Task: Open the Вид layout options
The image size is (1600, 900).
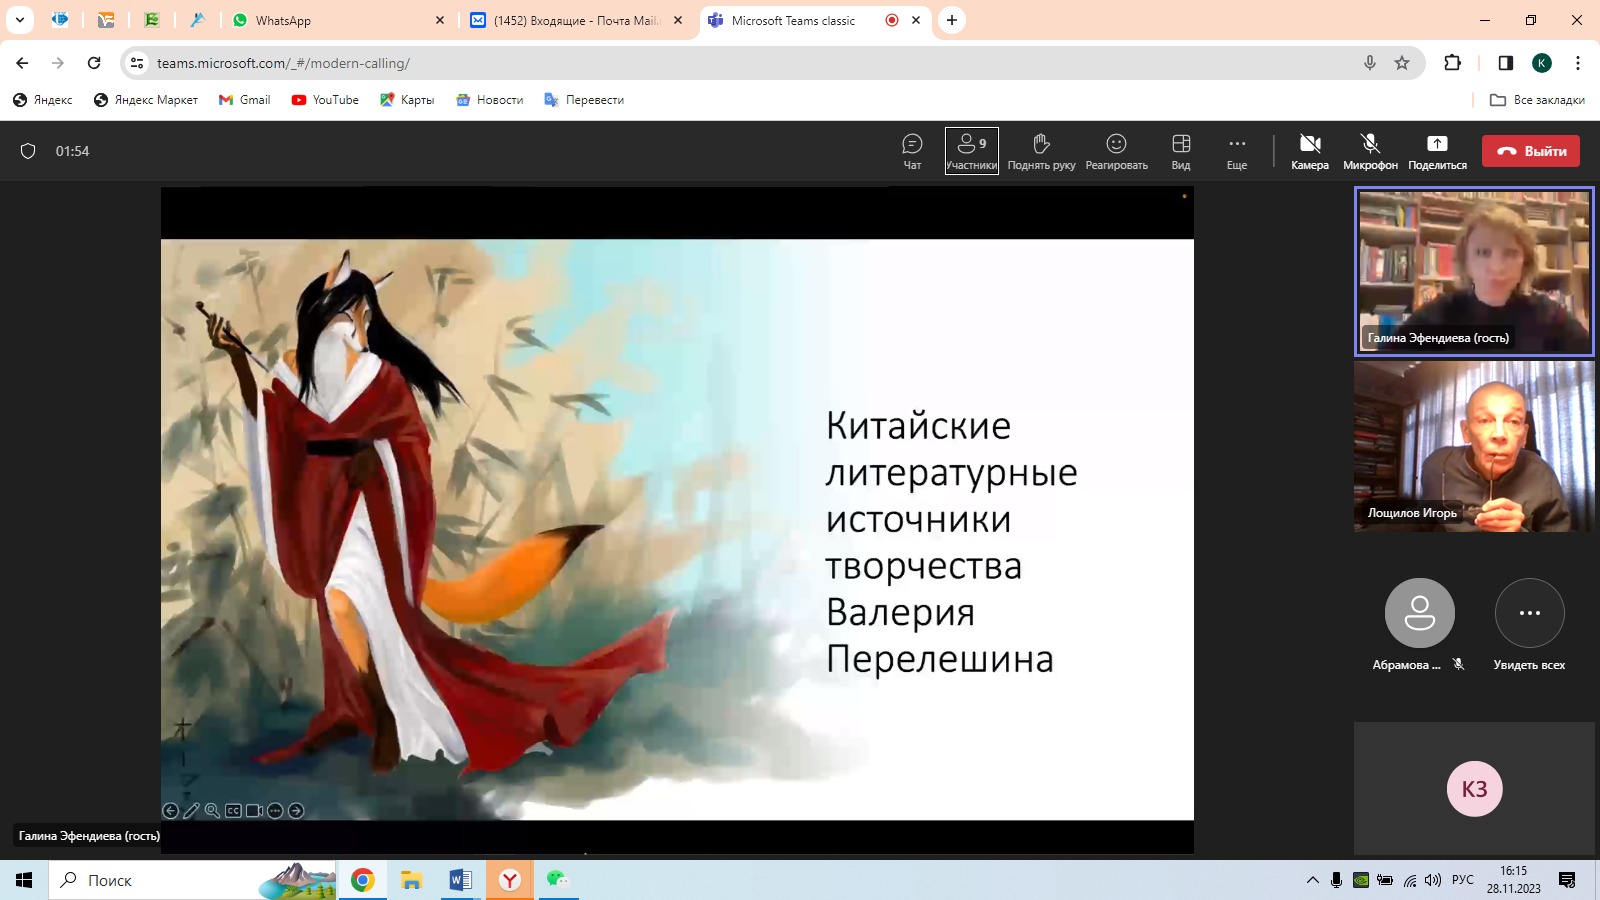Action: coord(1181,151)
